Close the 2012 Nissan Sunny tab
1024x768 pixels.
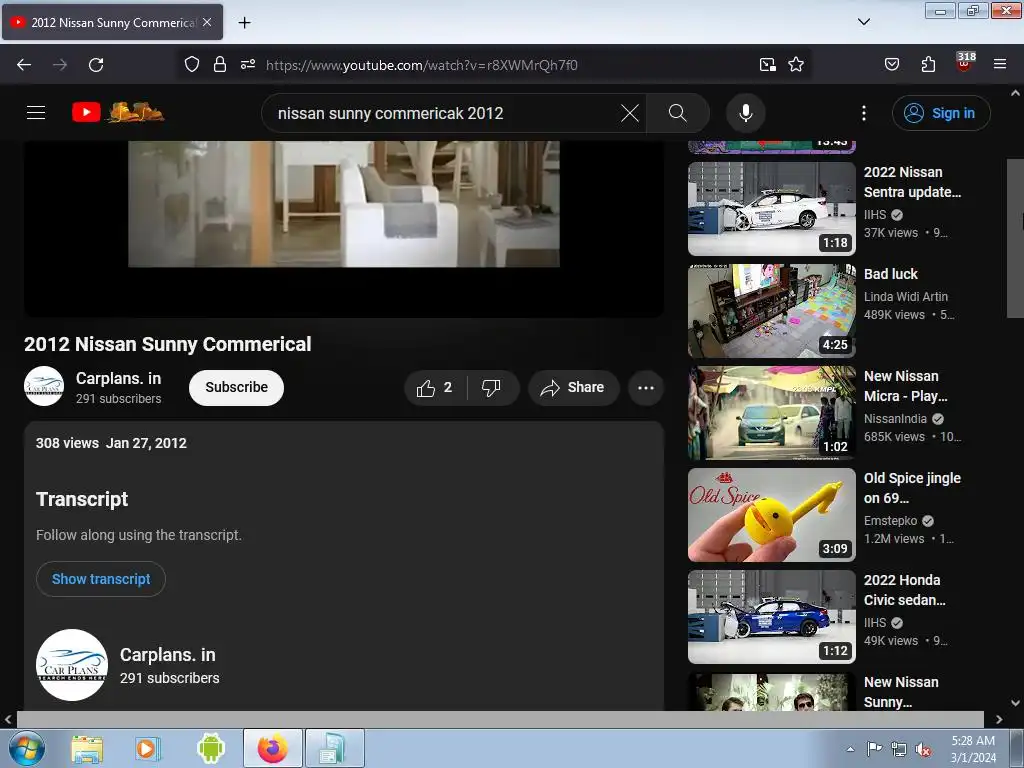(x=207, y=22)
